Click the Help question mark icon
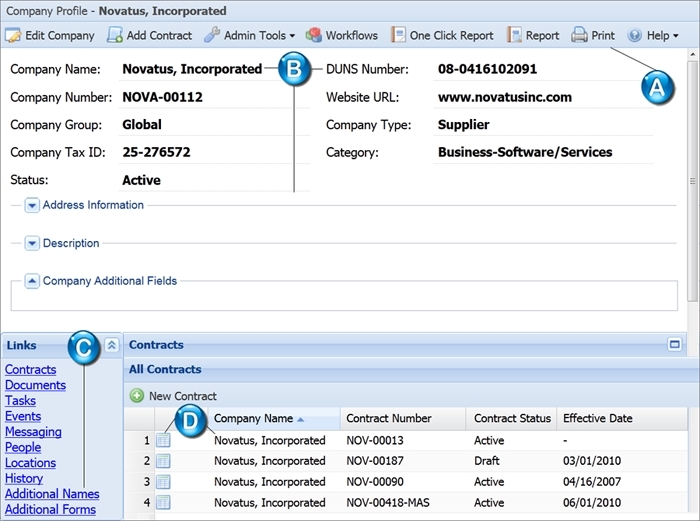 tap(634, 35)
